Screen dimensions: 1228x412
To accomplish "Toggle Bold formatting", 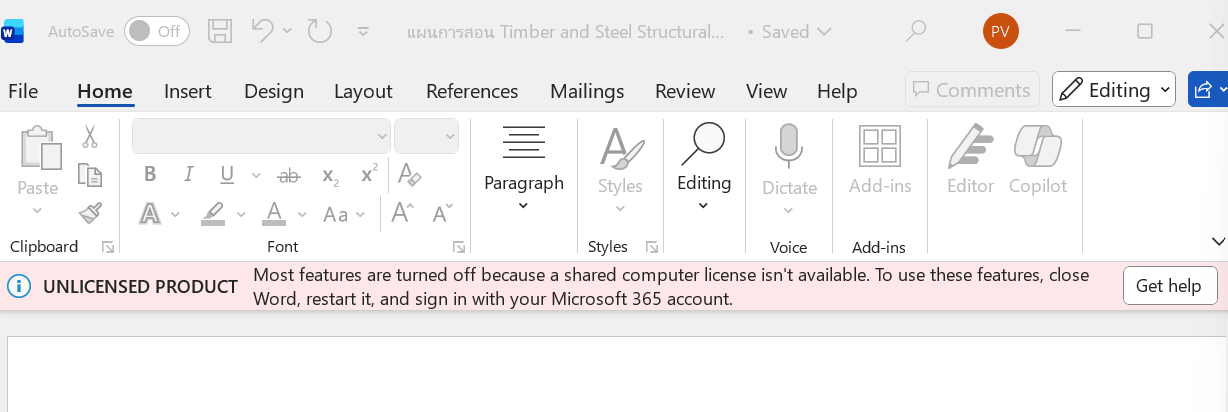I will [x=150, y=175].
